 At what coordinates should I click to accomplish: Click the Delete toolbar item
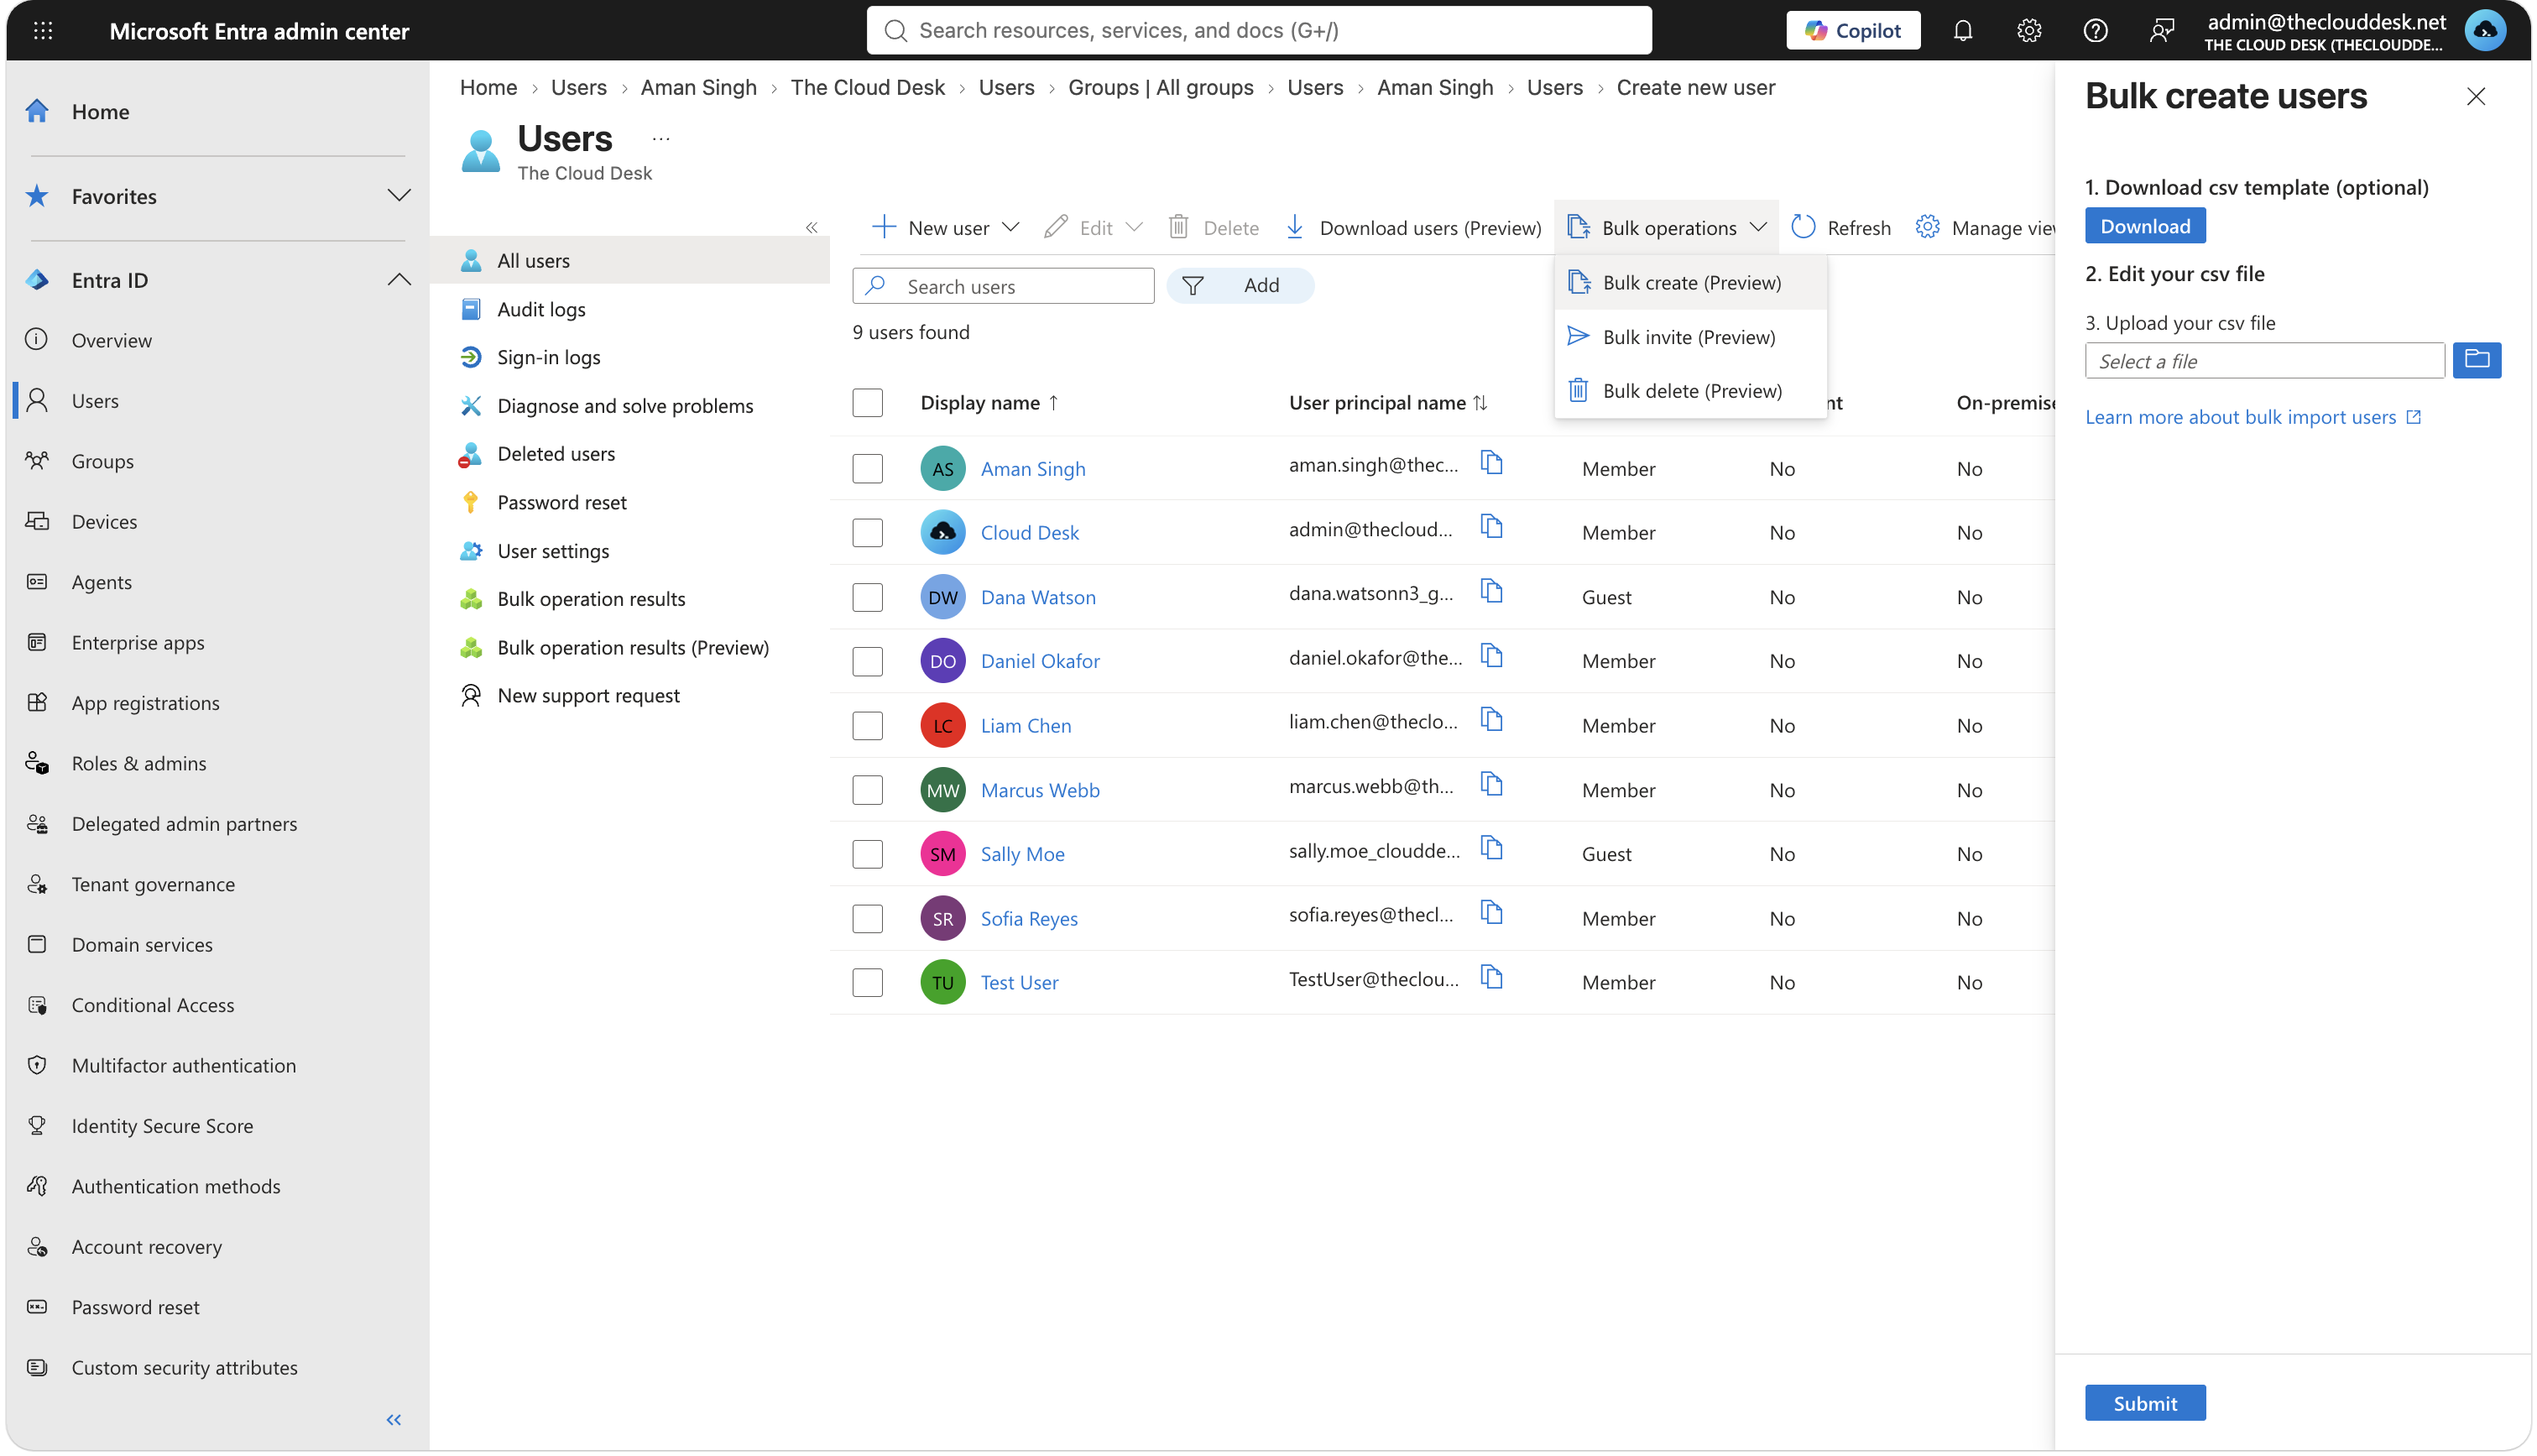click(1213, 227)
